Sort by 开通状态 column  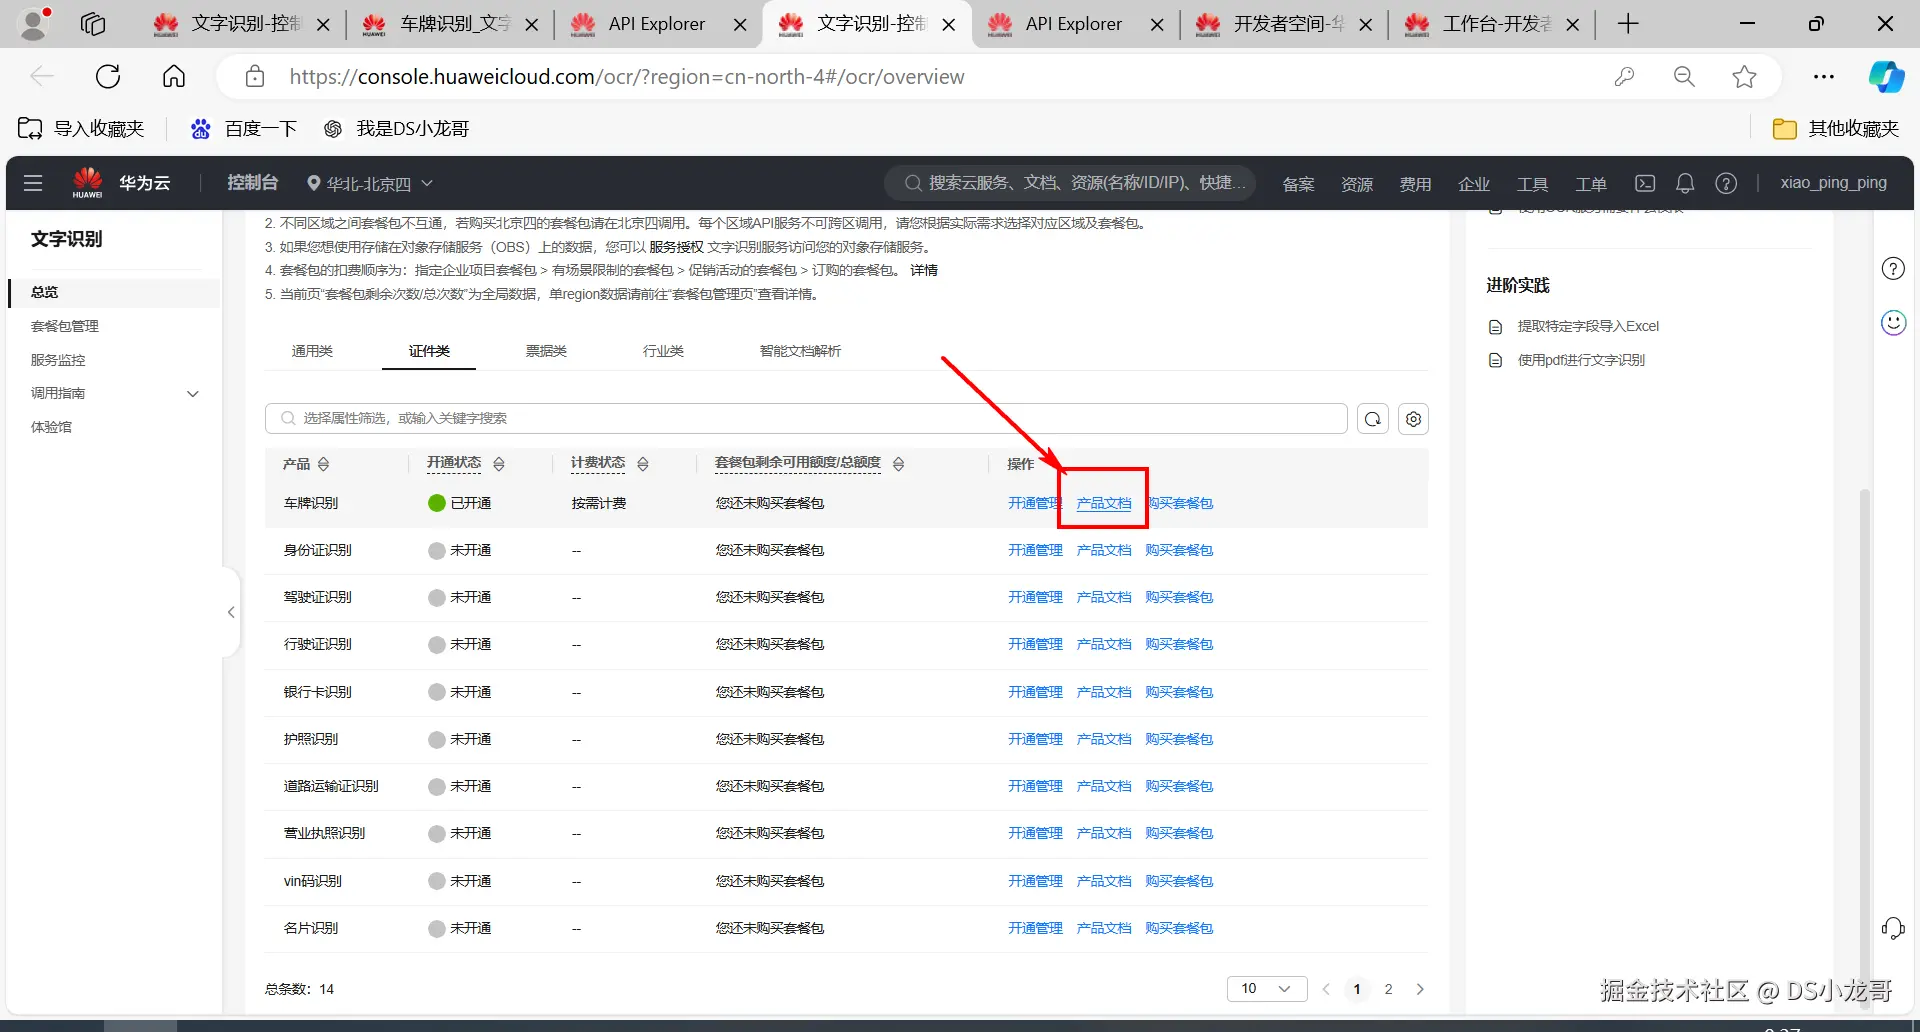[499, 464]
